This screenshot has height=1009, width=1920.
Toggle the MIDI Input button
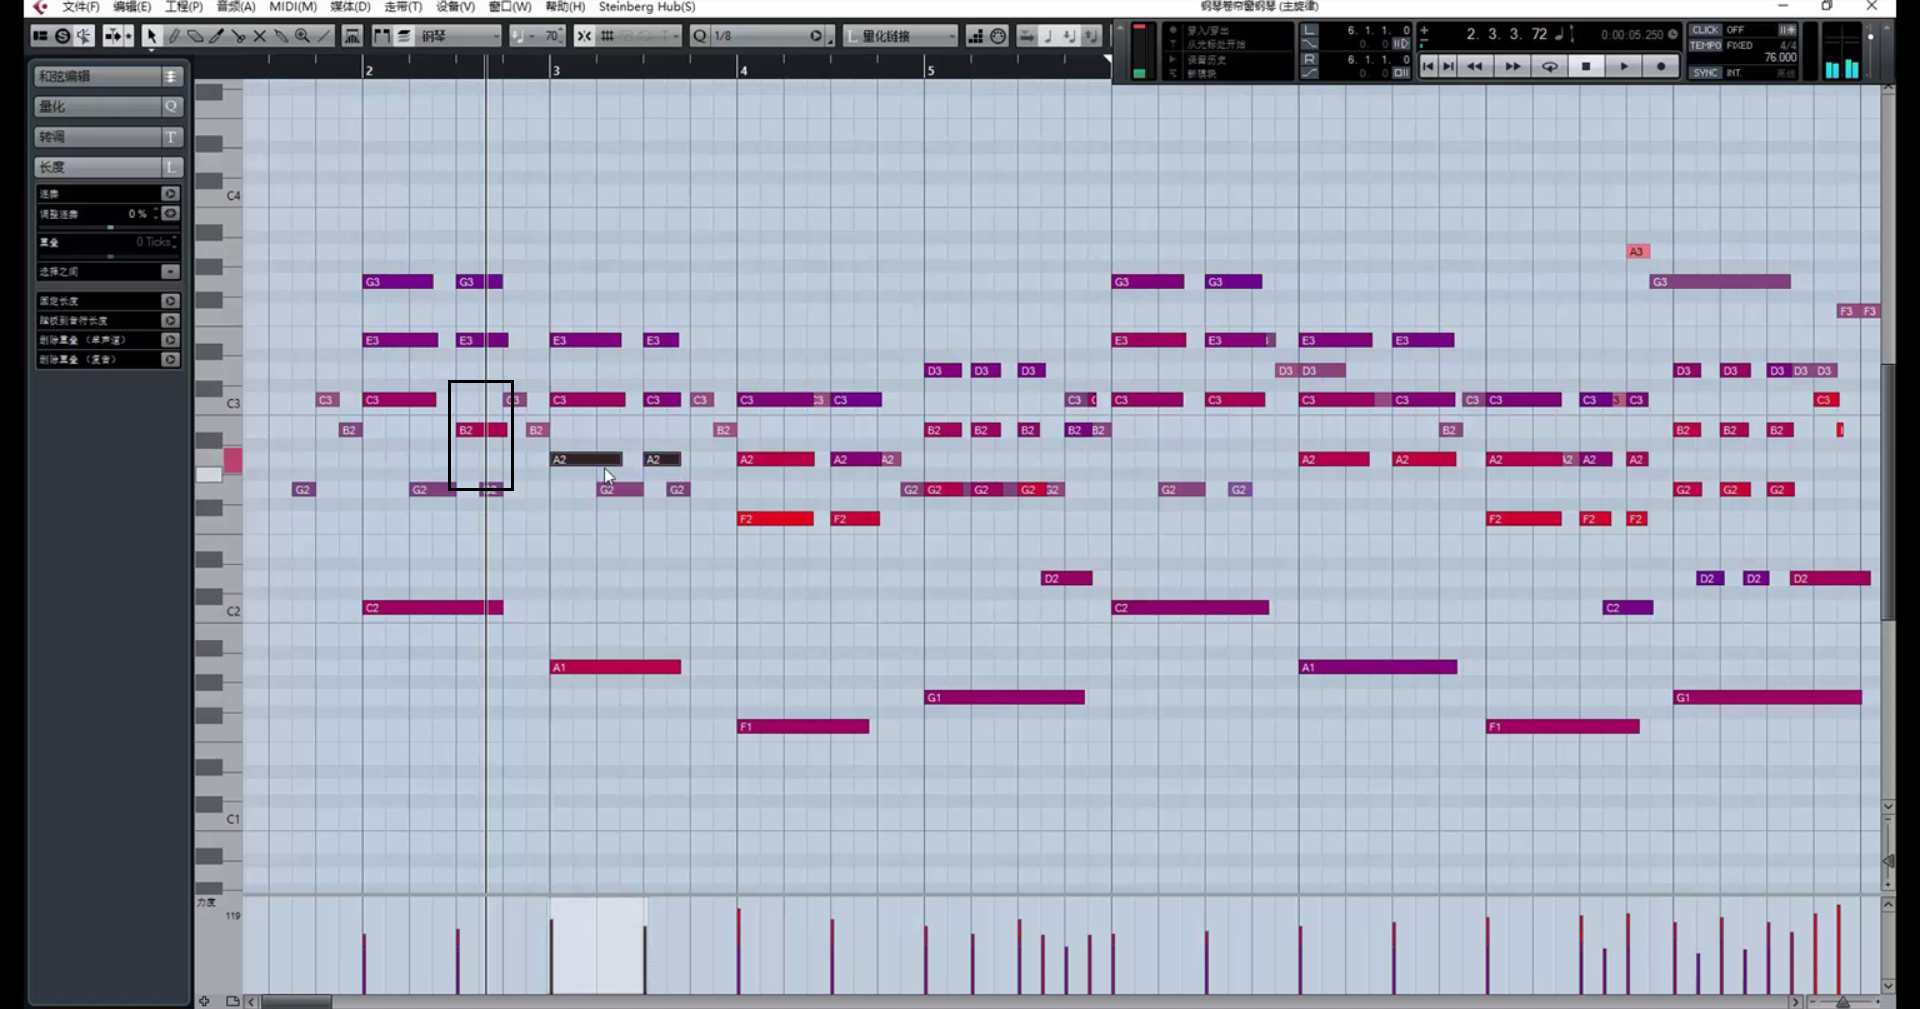[x=998, y=36]
